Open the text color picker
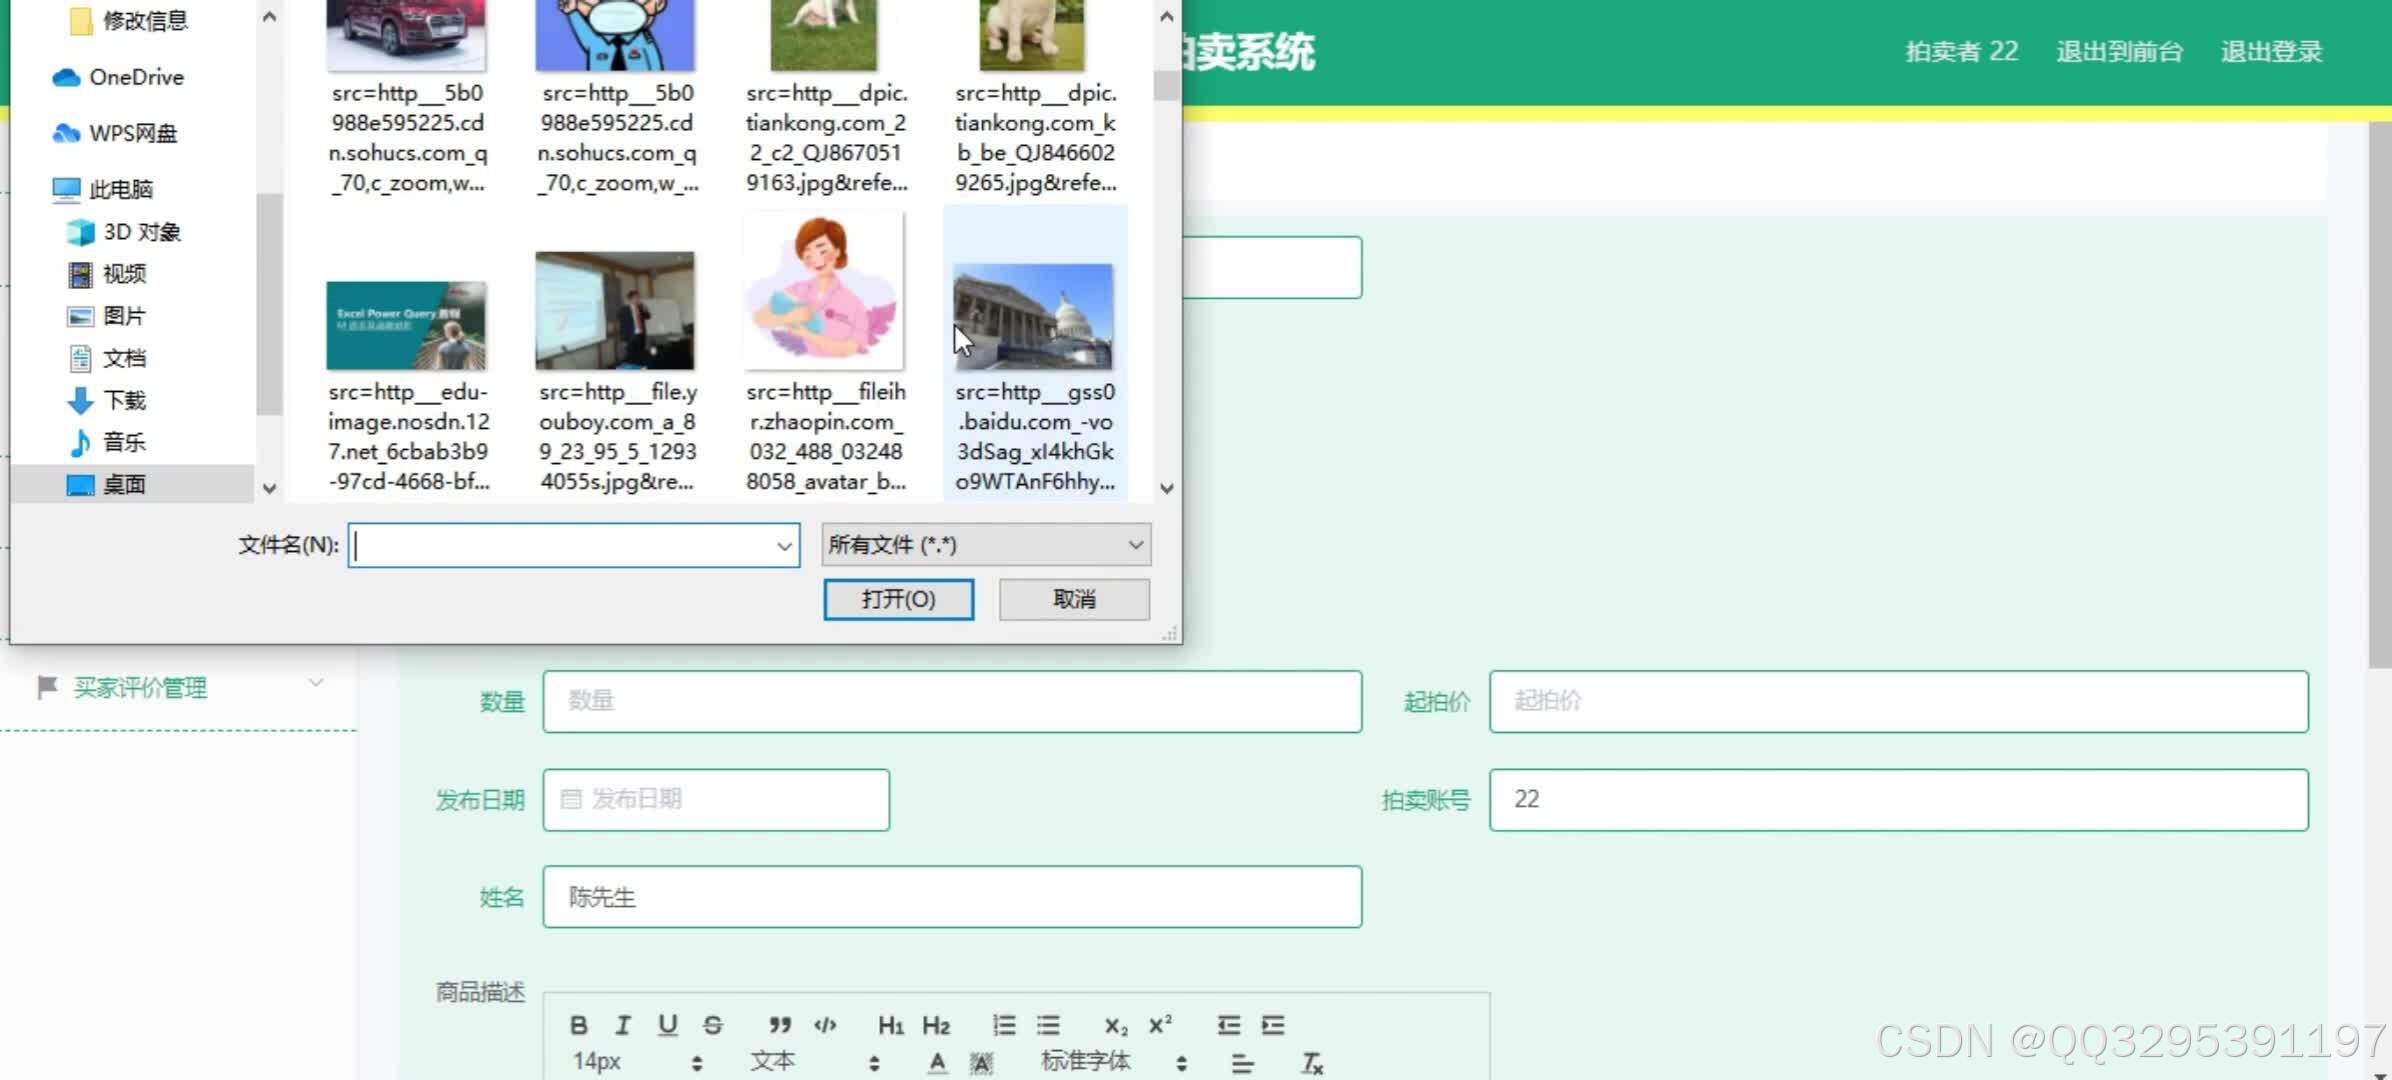2392x1080 pixels. pos(937,1063)
